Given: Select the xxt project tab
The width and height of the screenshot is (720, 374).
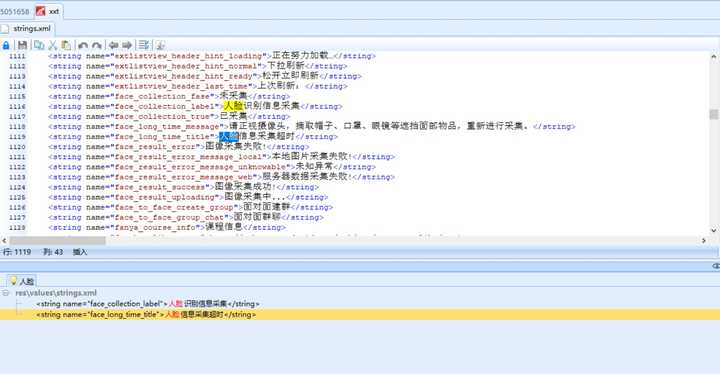Looking at the screenshot, I should (48, 11).
